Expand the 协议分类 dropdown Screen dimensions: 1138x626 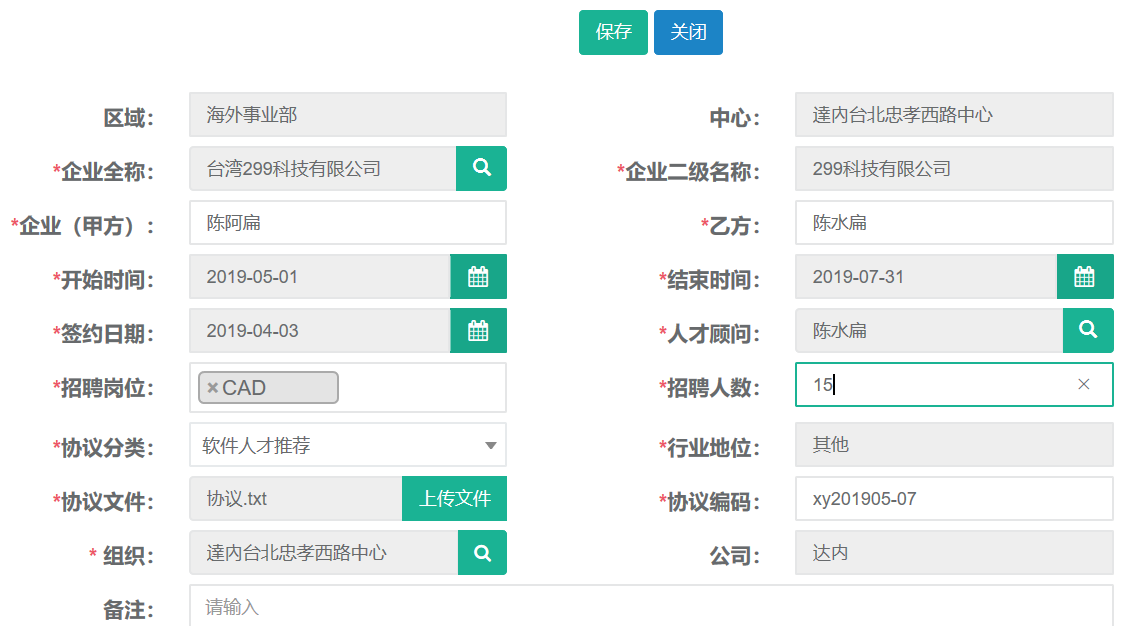490,445
